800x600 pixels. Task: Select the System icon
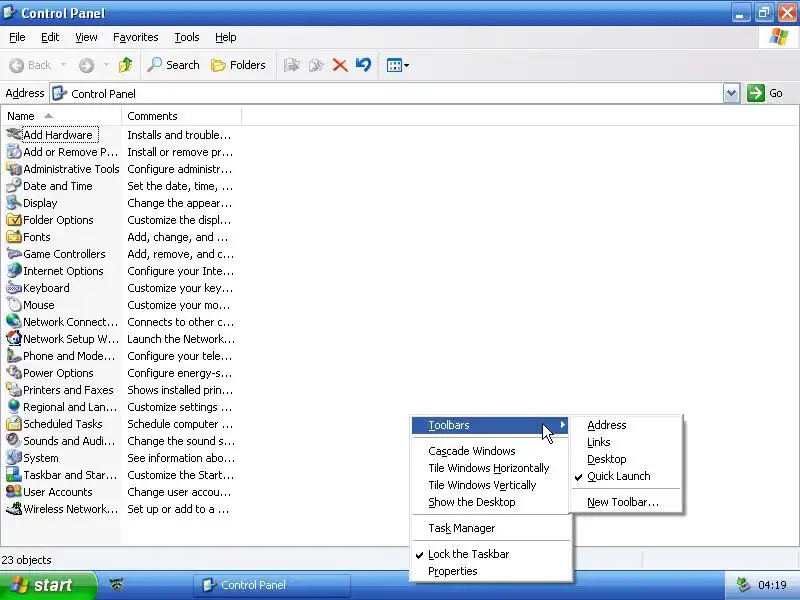[14, 458]
